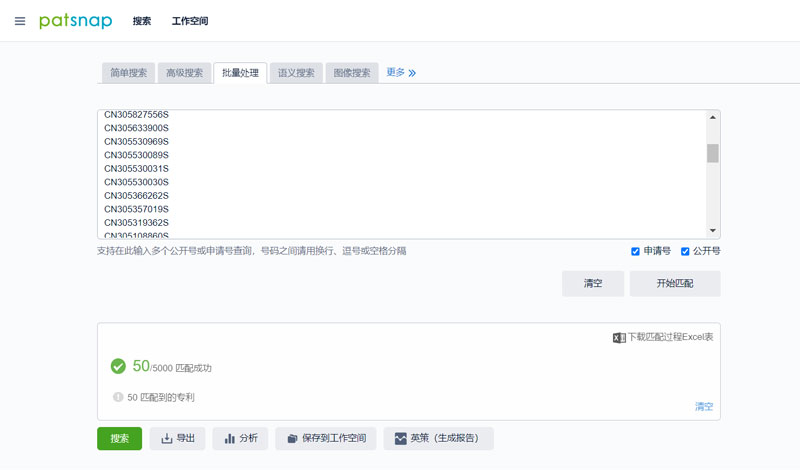Open the 工作空间 menu item
The width and height of the screenshot is (800, 470).
190,21
